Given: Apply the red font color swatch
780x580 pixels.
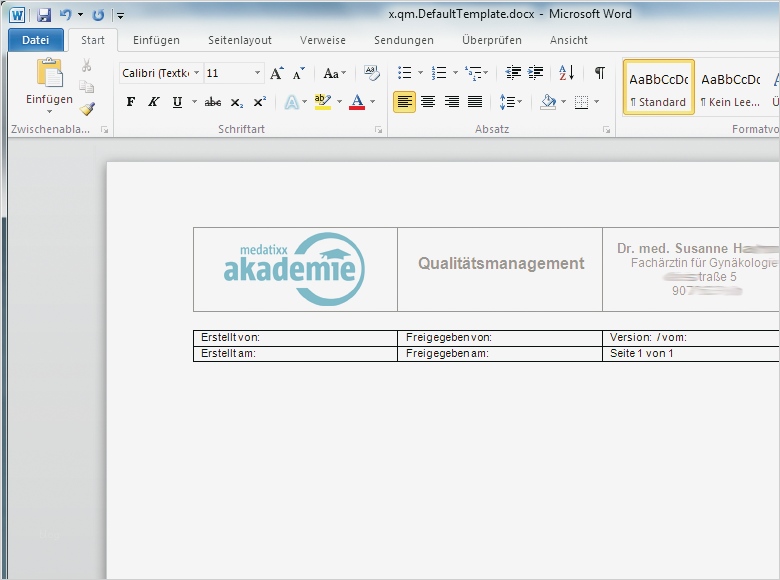Looking at the screenshot, I should 357,102.
